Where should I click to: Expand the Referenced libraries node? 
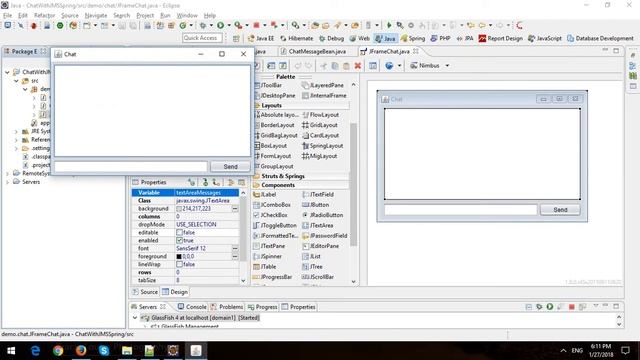click(16, 140)
